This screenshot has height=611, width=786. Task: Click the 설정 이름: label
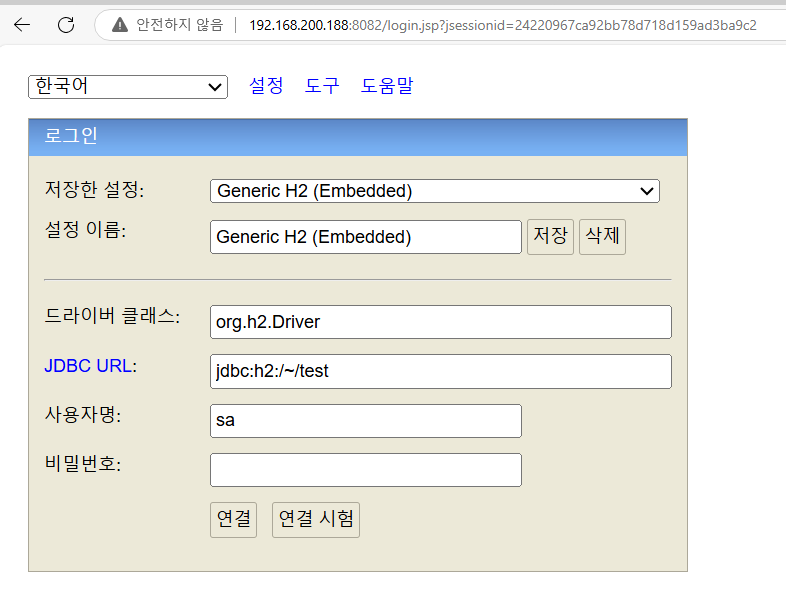click(x=85, y=230)
